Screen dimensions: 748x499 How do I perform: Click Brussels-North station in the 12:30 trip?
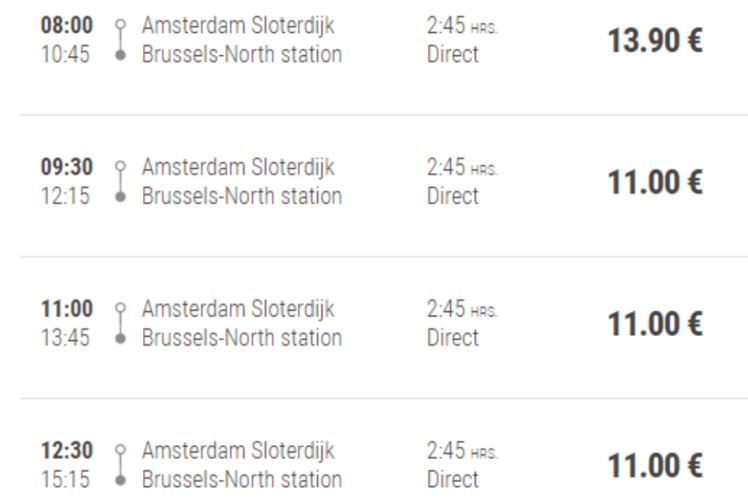242,479
